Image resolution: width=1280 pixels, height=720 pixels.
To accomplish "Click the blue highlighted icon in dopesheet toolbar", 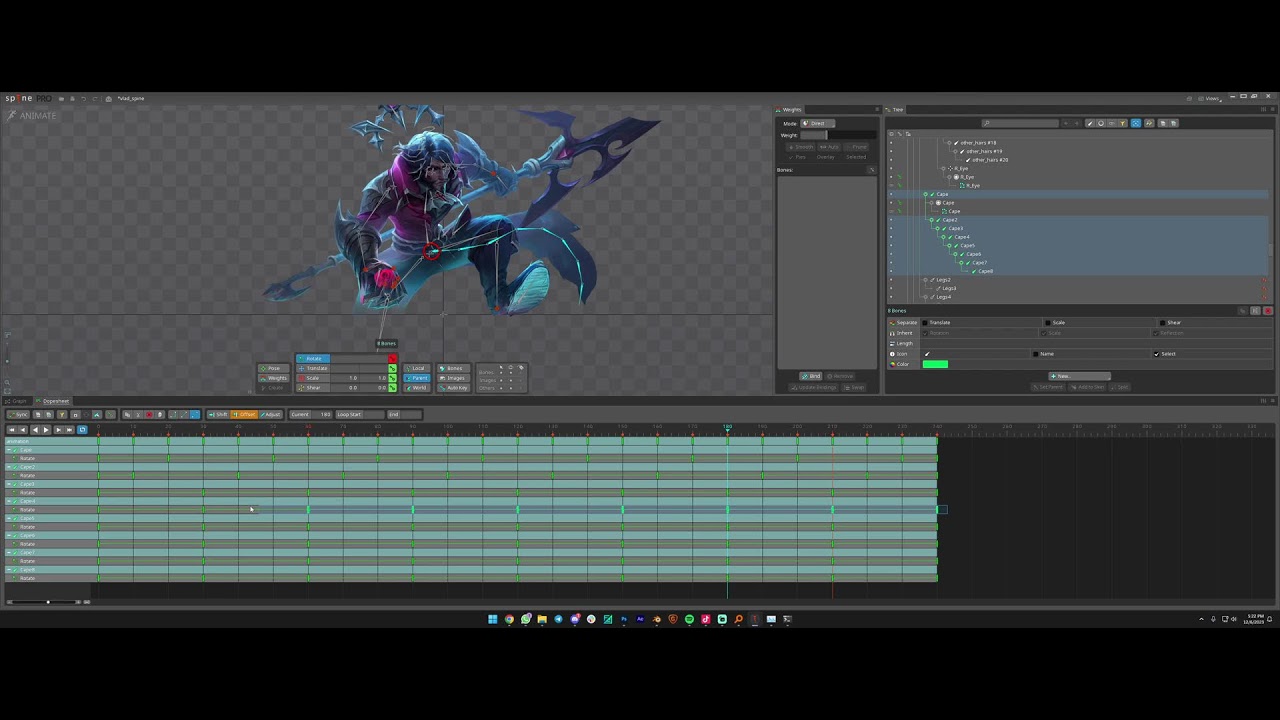I will point(194,414).
